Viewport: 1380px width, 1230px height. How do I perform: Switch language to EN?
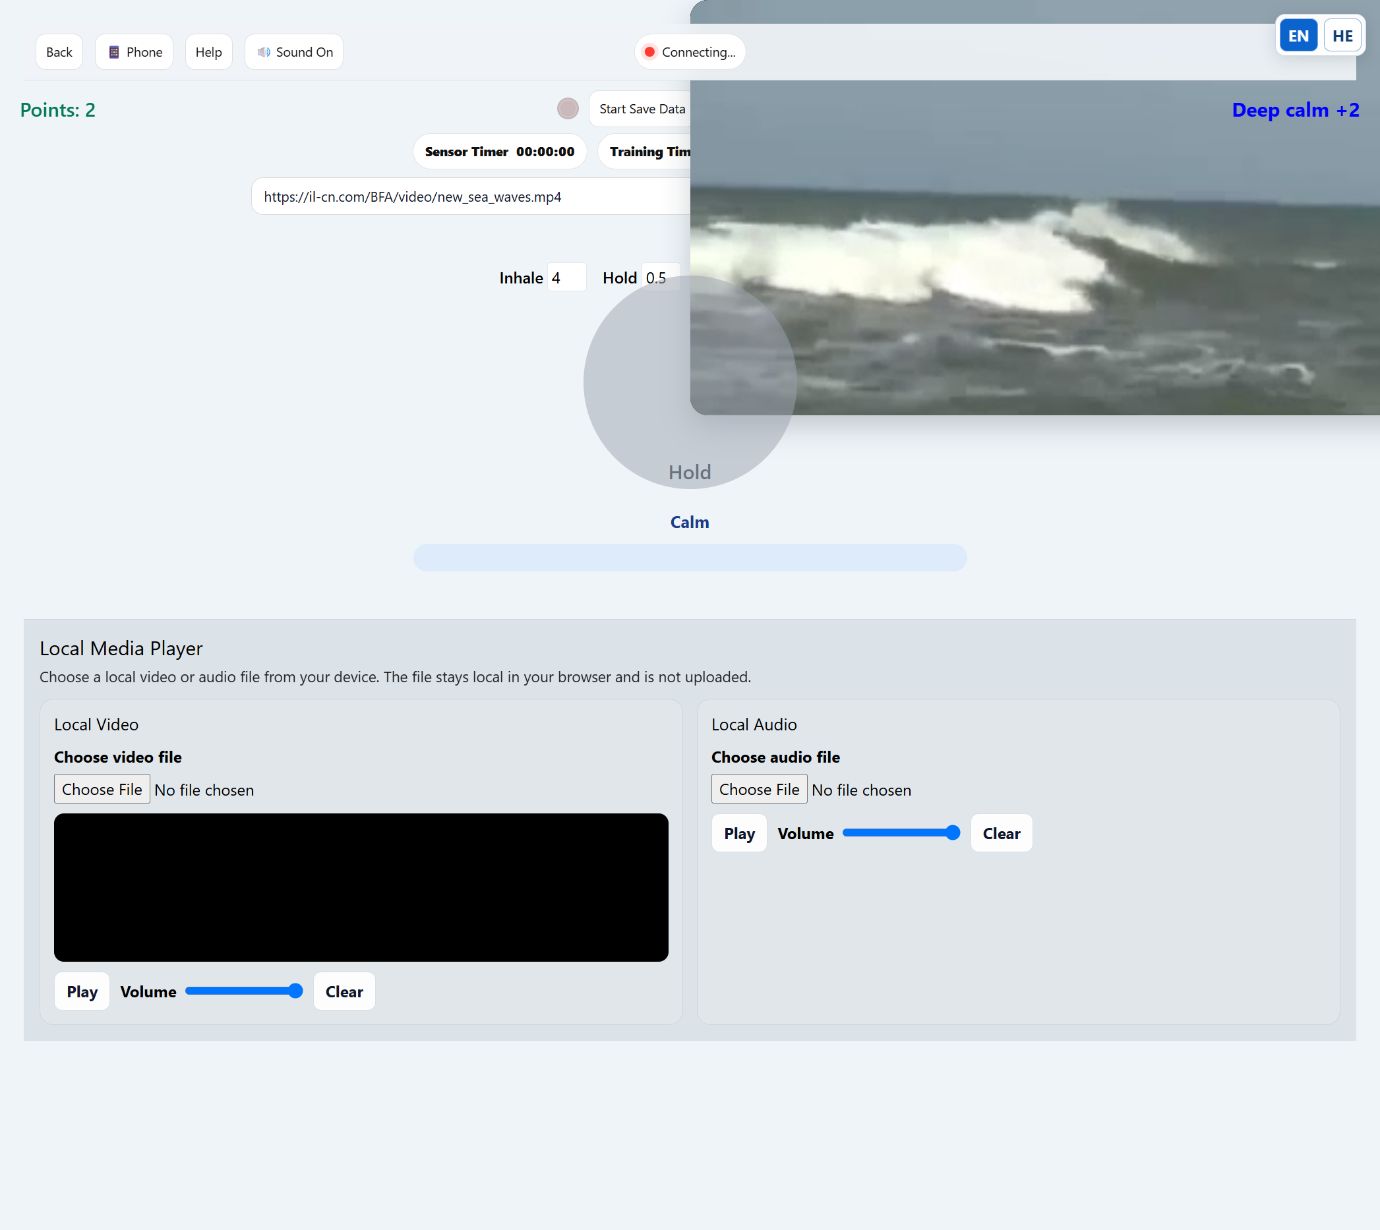coord(1298,36)
